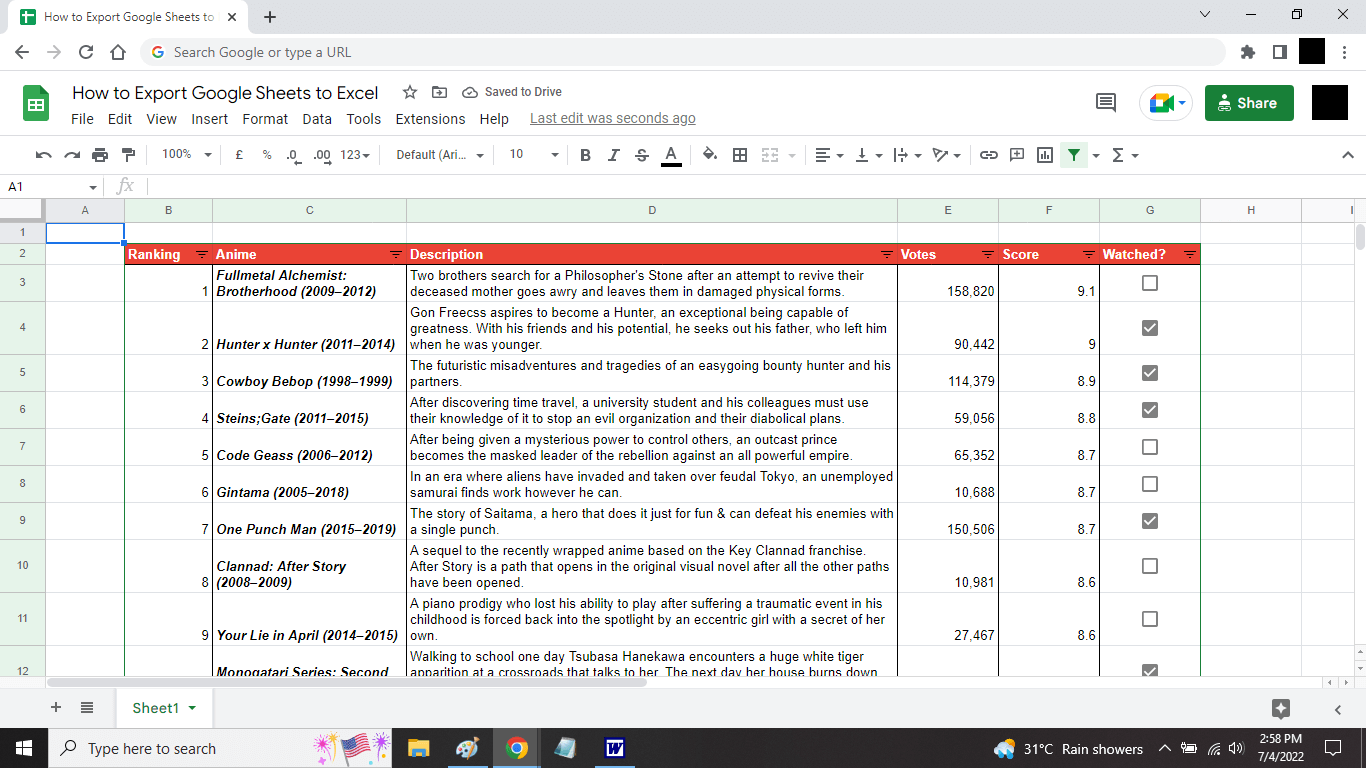Viewport: 1366px width, 768px height.
Task: Open the functions sigma icon
Action: point(1117,155)
